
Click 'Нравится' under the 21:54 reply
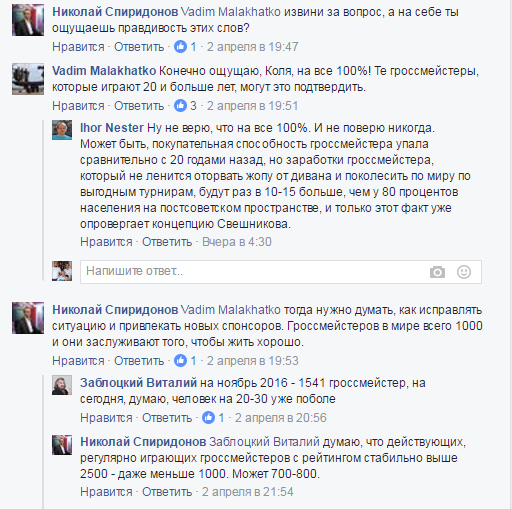tap(106, 492)
